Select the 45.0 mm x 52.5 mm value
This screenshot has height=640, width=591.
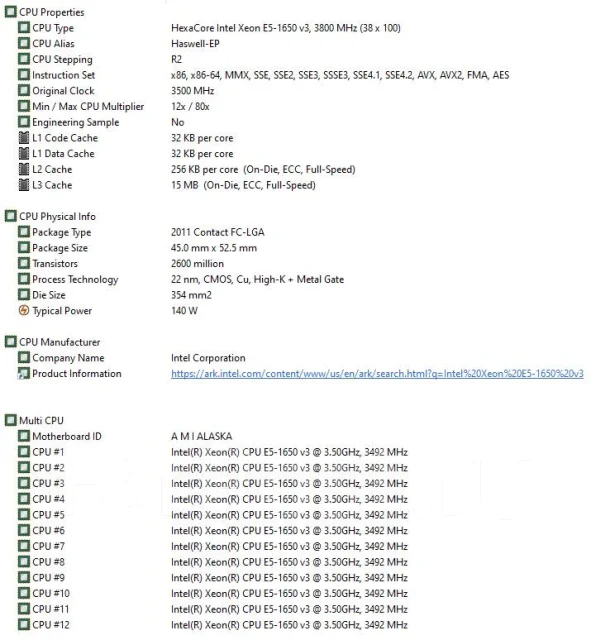pos(214,248)
